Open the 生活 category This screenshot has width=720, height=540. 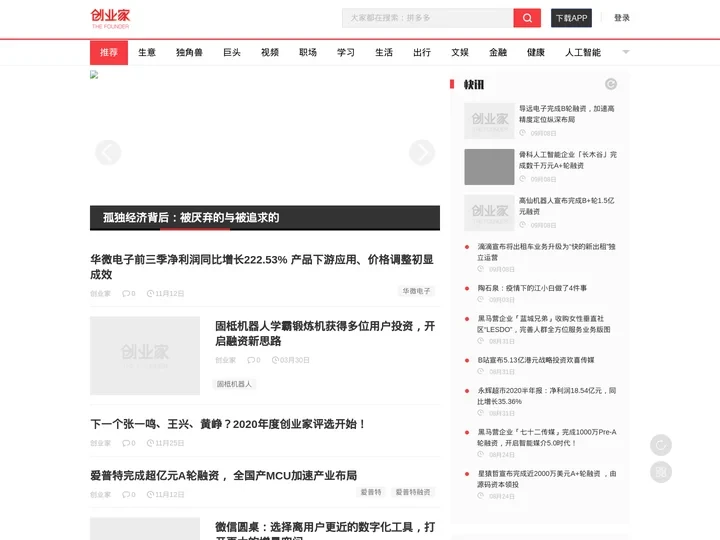pos(384,52)
